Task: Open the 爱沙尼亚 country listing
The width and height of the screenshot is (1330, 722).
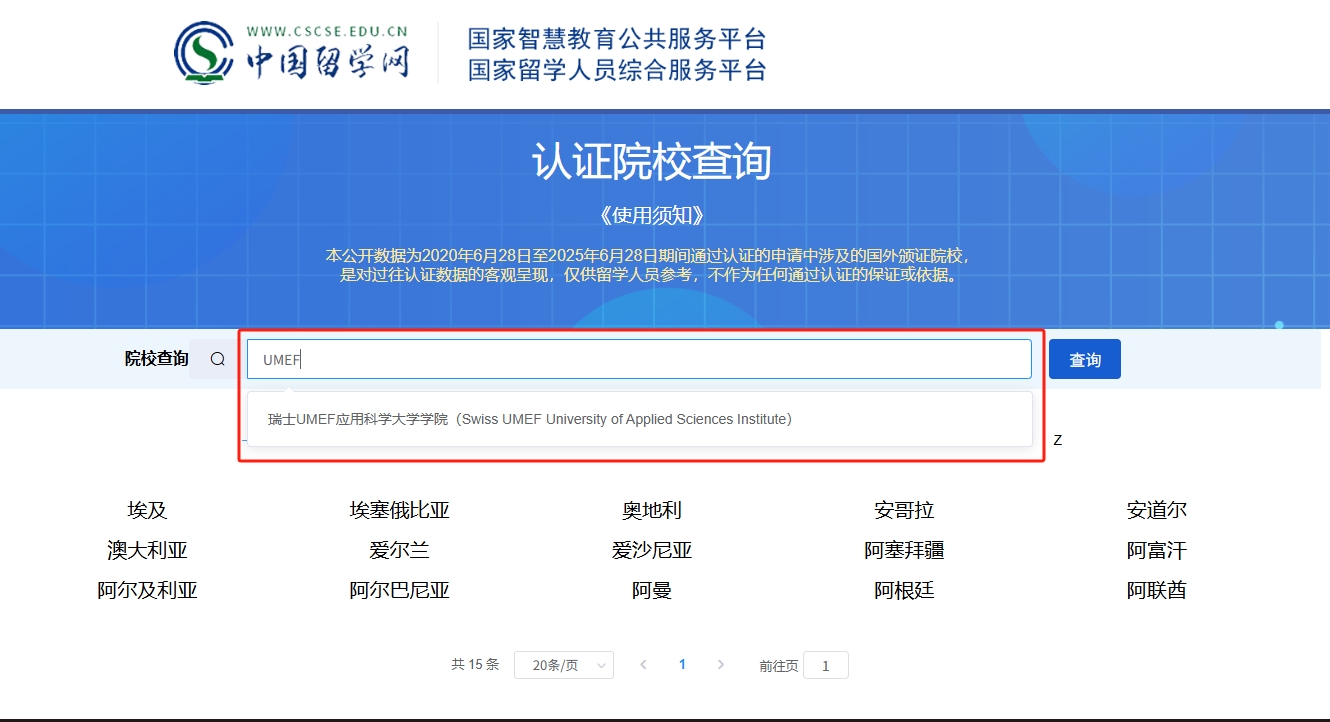Action: (x=652, y=550)
